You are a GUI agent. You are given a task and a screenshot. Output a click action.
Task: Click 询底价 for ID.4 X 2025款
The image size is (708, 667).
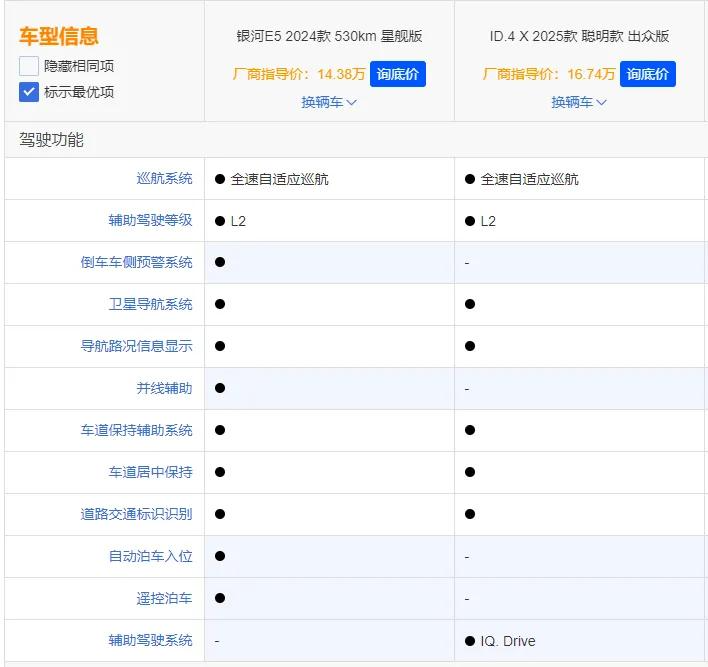[647, 74]
